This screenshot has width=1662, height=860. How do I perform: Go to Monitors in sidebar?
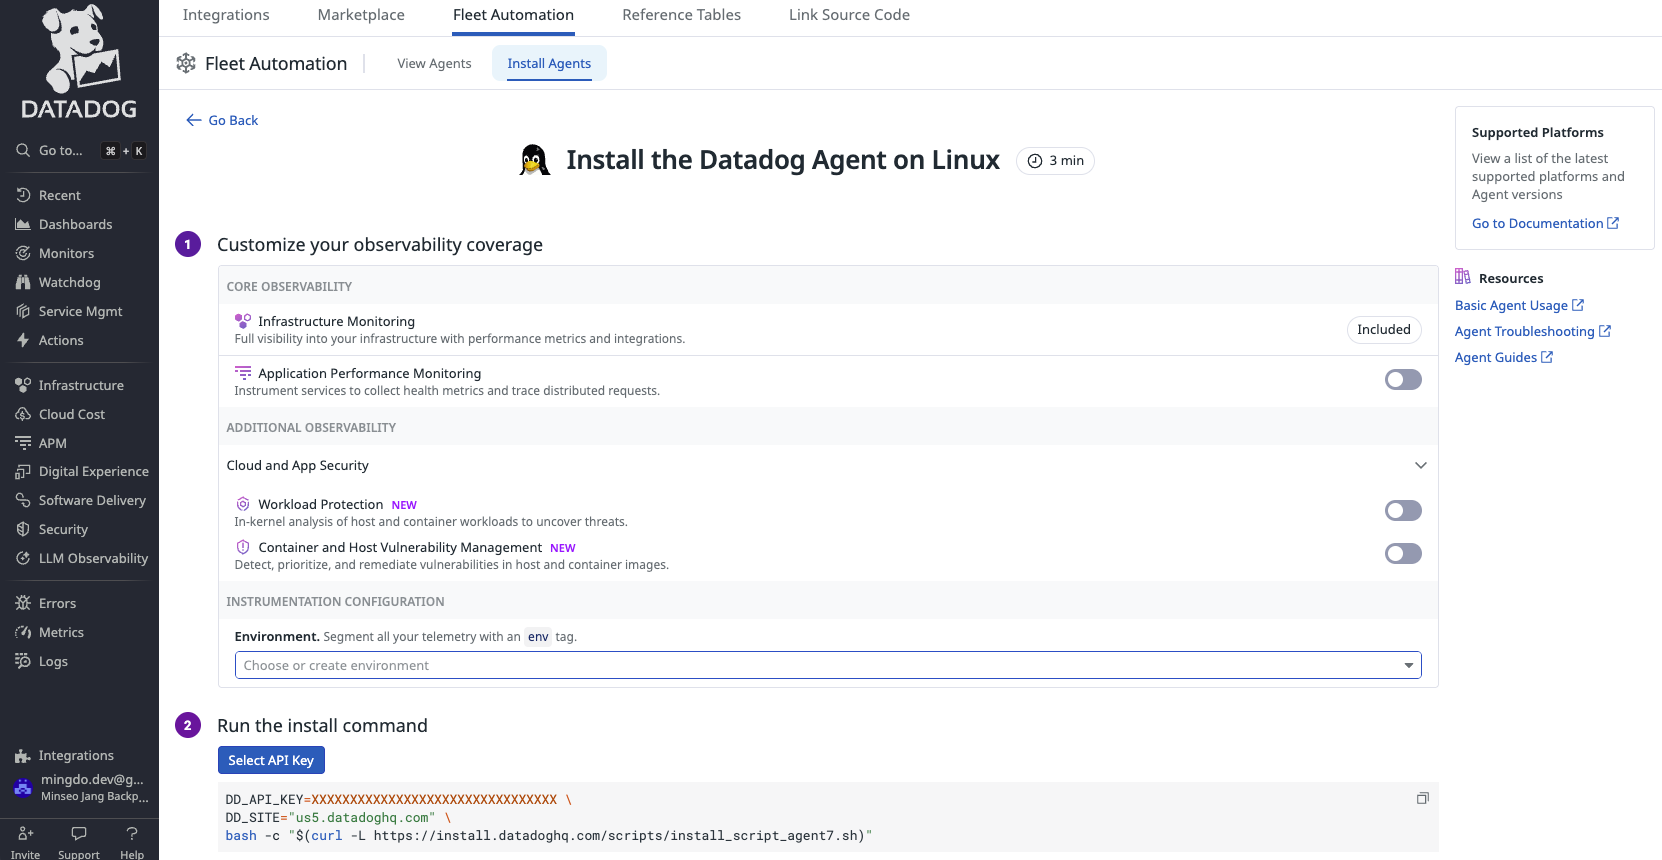coord(66,253)
